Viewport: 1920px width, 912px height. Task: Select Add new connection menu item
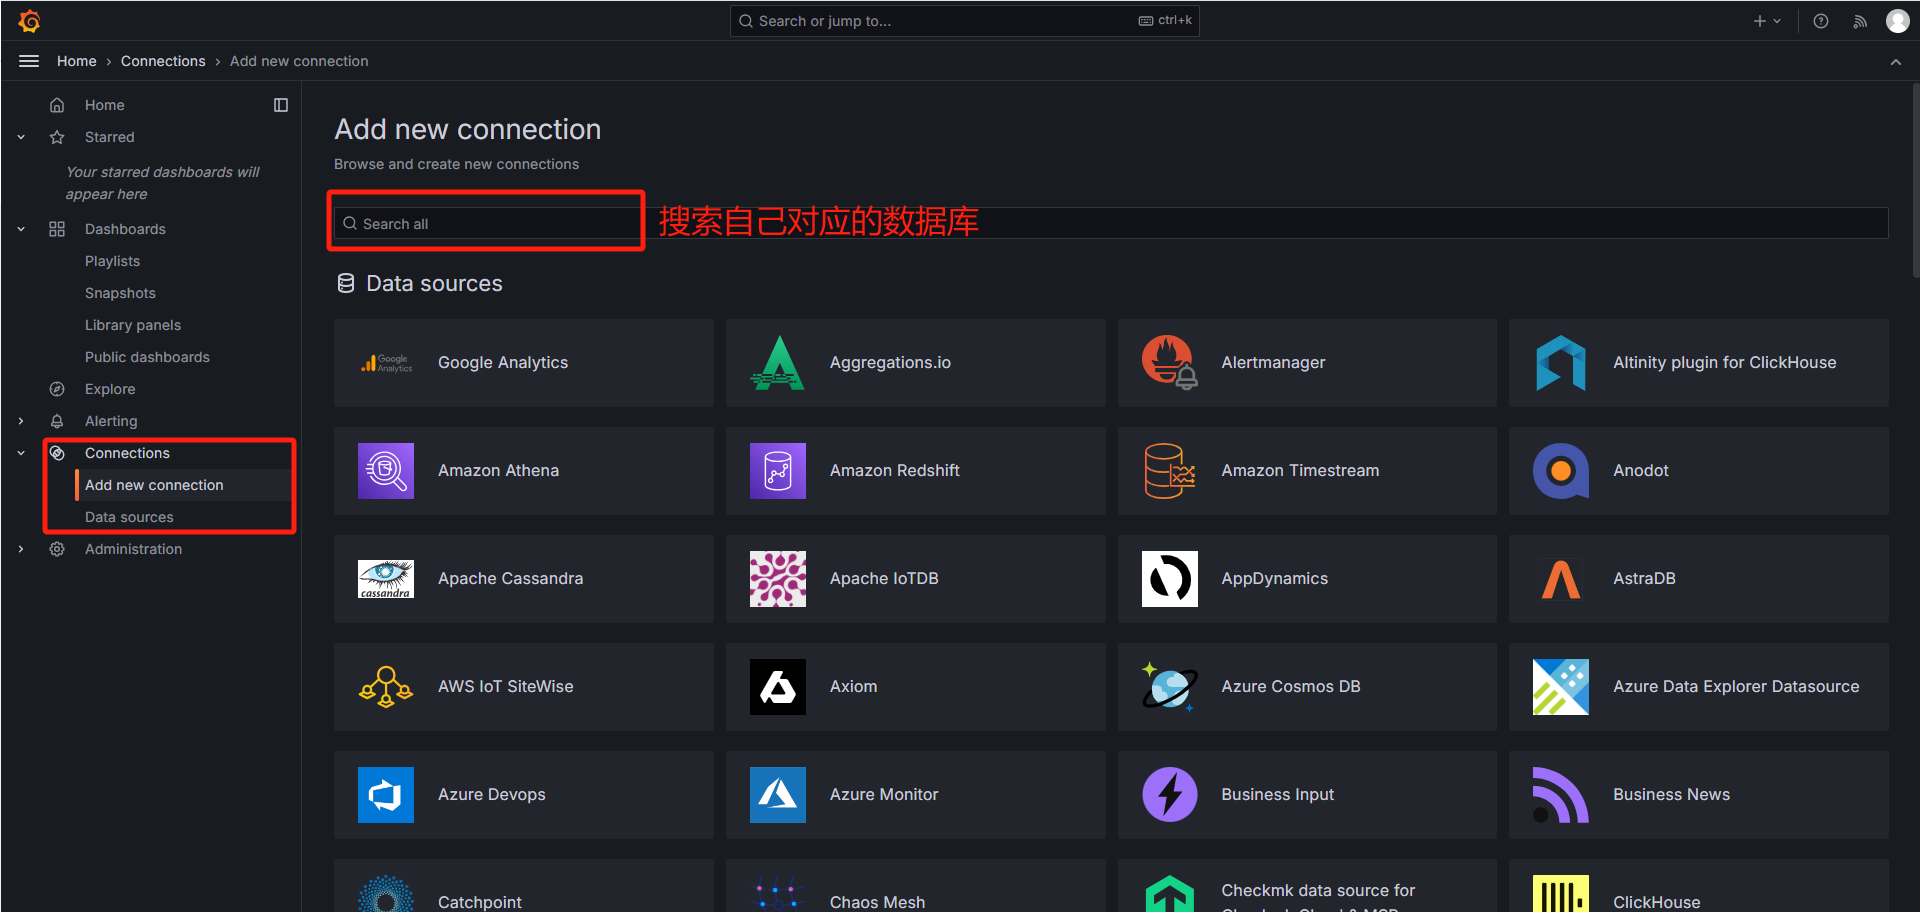pos(154,485)
